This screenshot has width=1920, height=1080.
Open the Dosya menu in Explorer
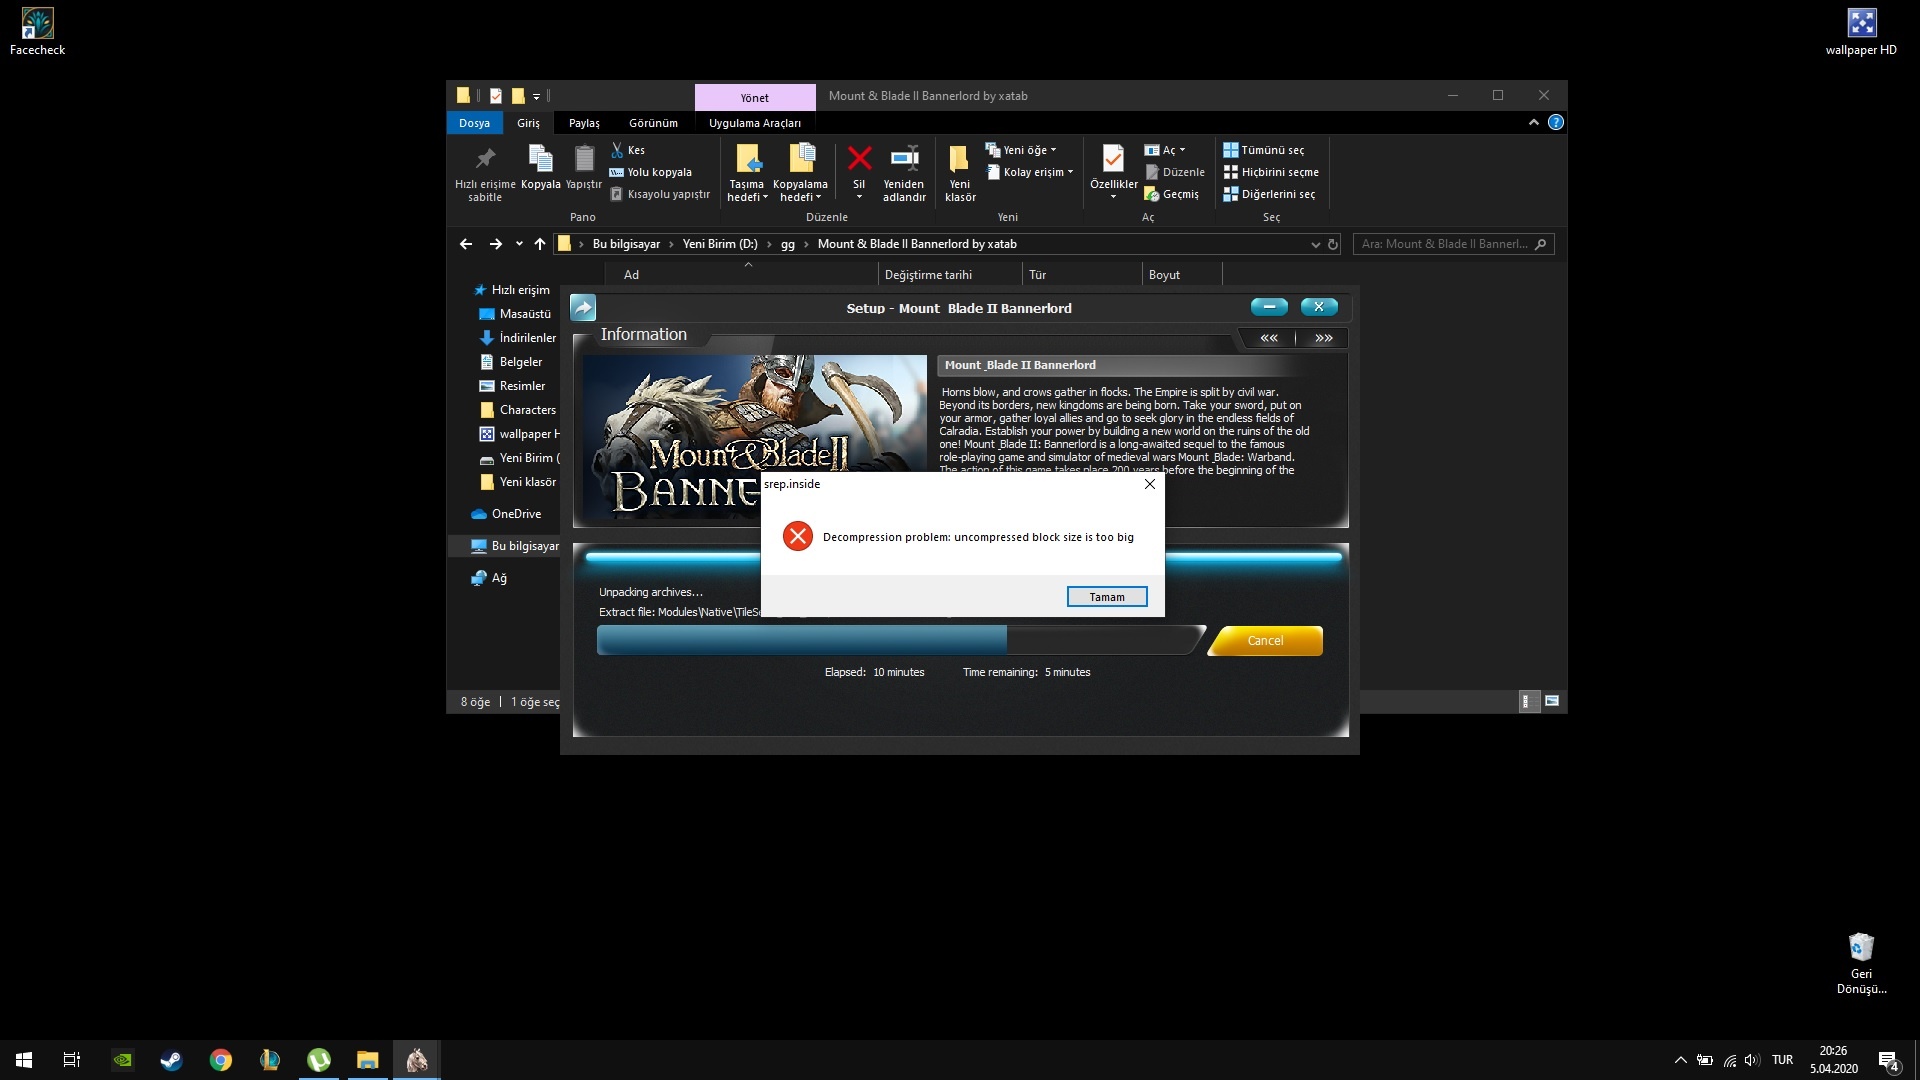pyautogui.click(x=474, y=123)
